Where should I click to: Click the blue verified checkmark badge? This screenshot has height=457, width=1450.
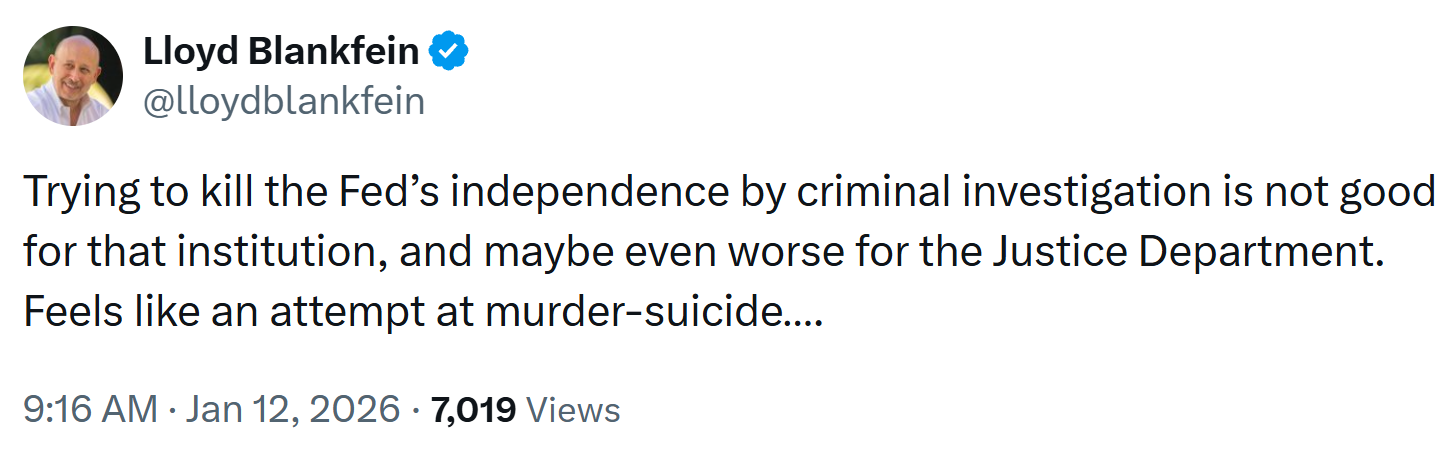449,51
